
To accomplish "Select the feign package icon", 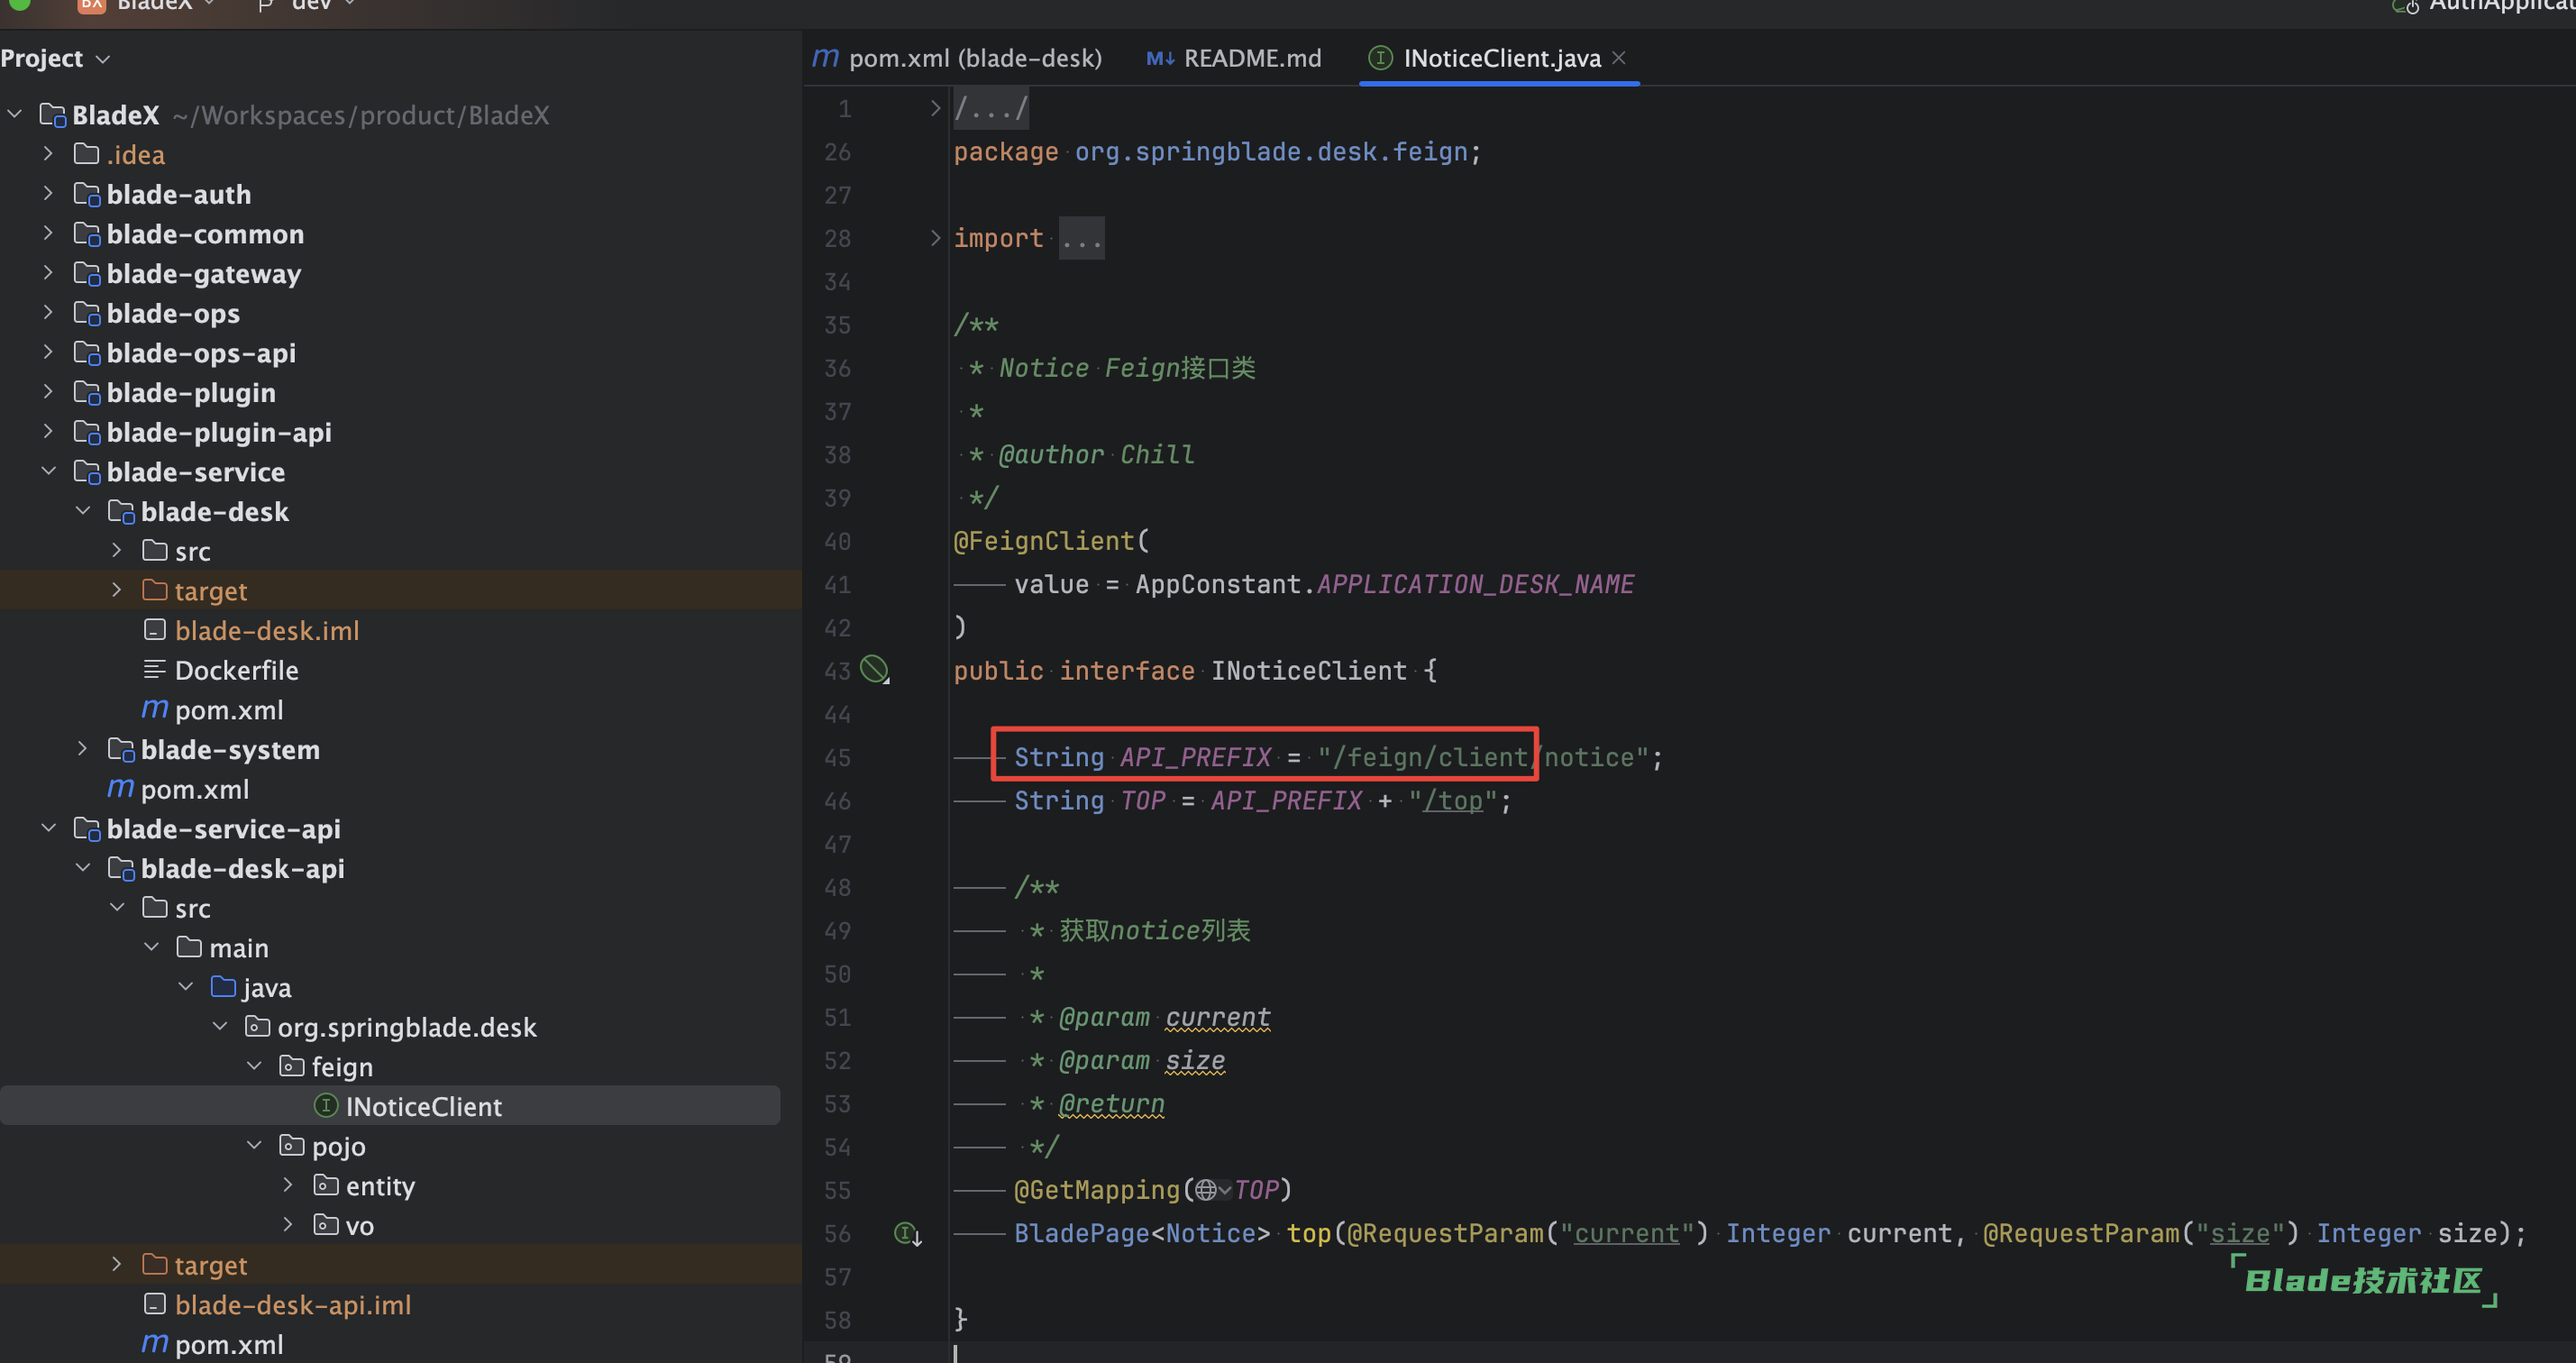I will coord(291,1066).
